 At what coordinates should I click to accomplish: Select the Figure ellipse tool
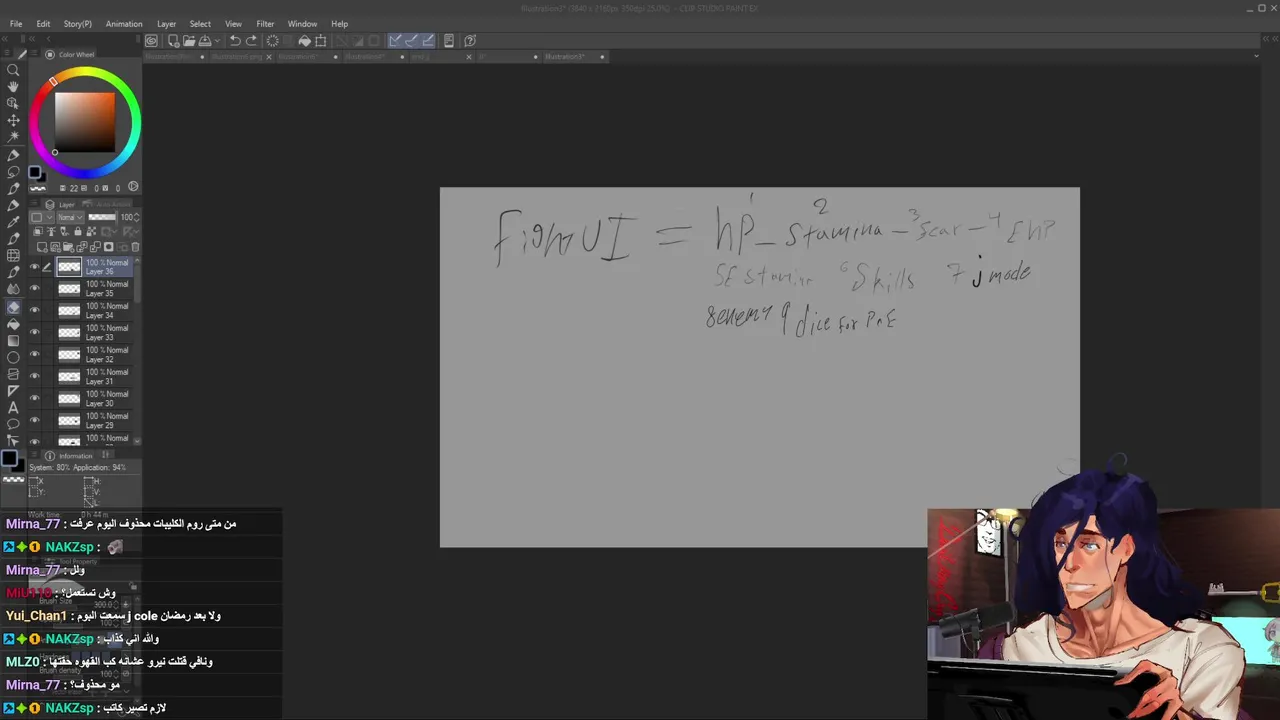[13, 357]
